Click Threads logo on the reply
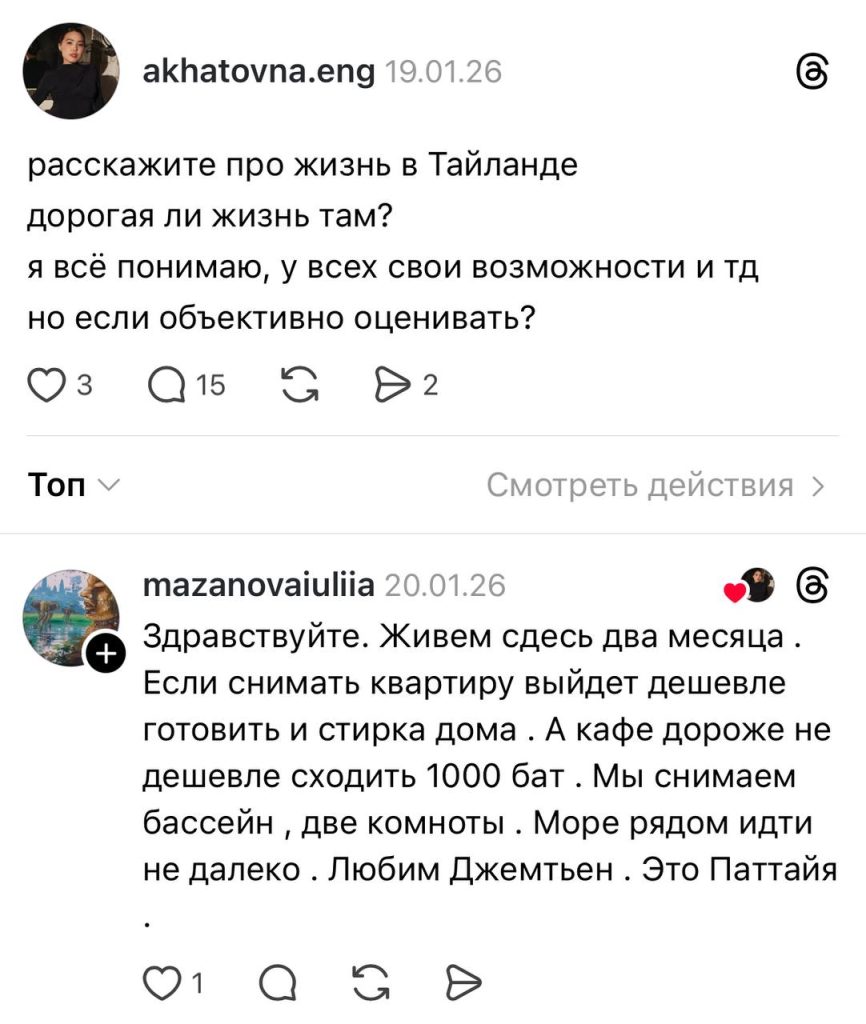The width and height of the screenshot is (866, 1024). pos(812,586)
